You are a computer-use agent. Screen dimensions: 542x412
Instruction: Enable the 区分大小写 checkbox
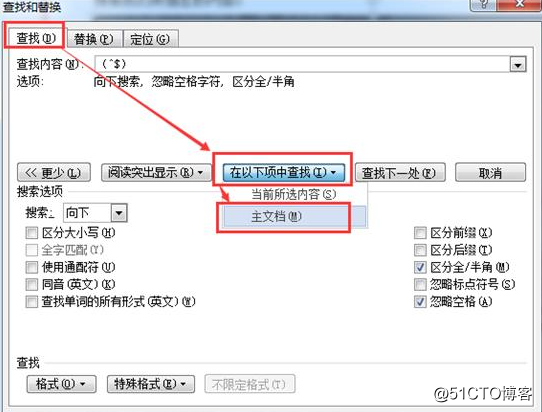click(x=32, y=233)
